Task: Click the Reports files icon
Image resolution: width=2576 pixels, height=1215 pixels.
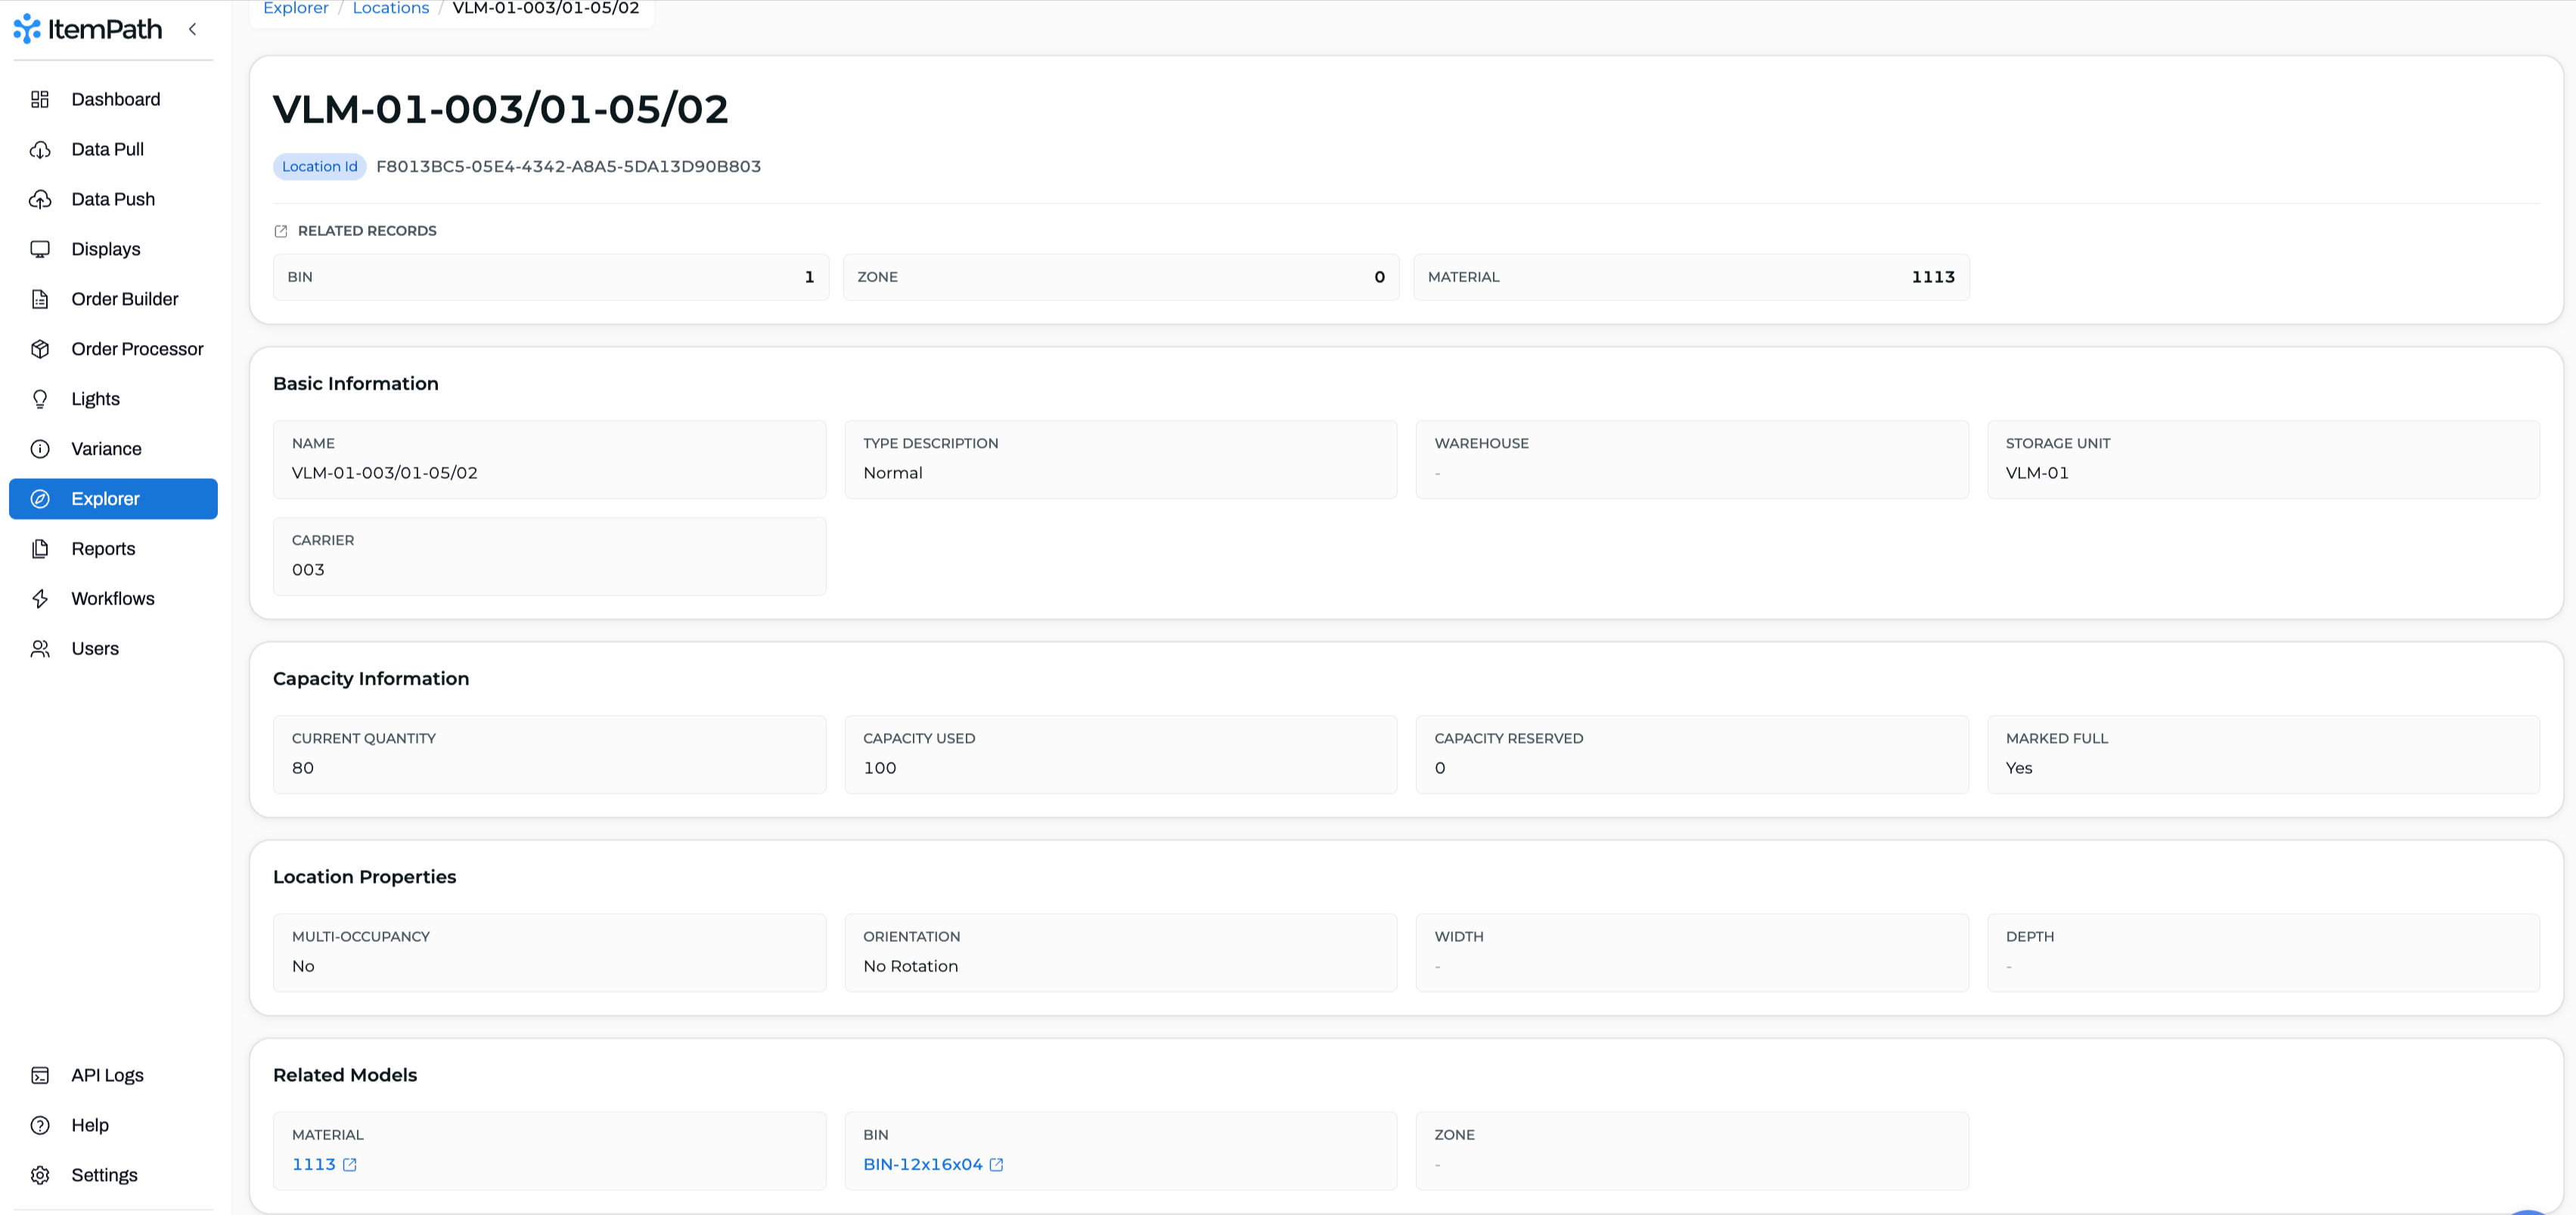Action: pos(40,549)
